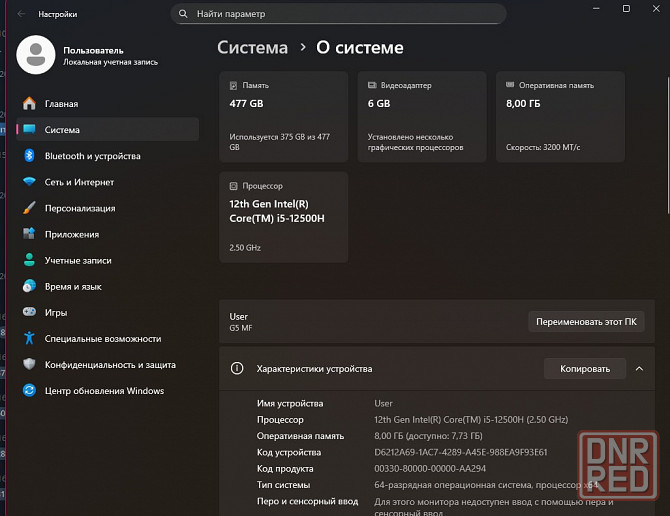Click the Имя устройства value User
The height and width of the screenshot is (516, 670).
(x=383, y=403)
